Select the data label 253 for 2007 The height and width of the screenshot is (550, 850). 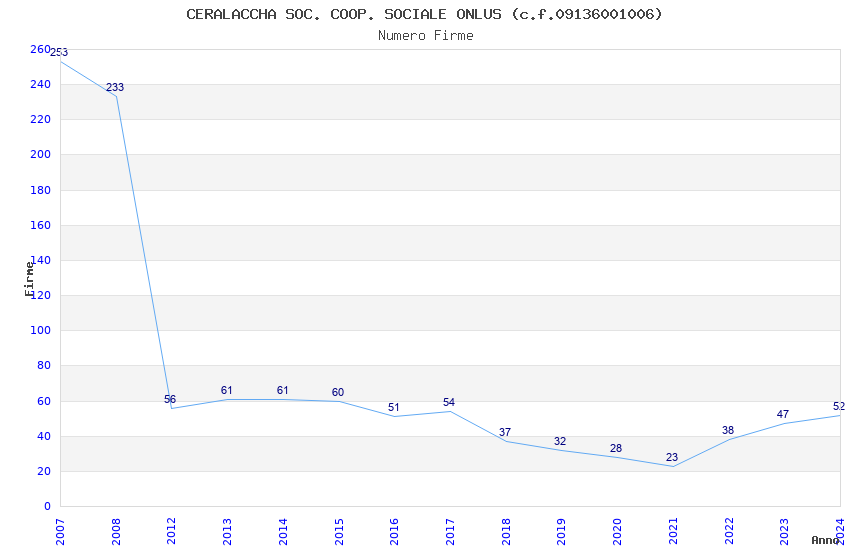click(59, 53)
